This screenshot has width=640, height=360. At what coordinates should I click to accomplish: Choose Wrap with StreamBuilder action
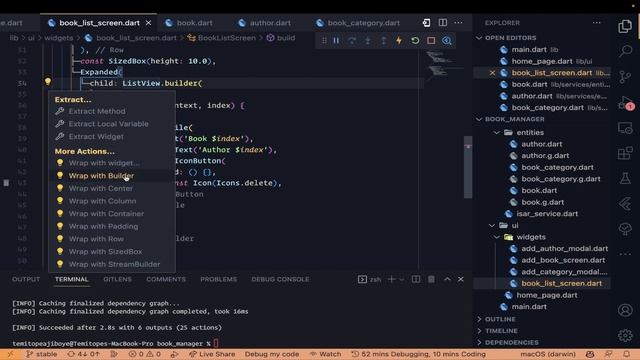(112, 264)
